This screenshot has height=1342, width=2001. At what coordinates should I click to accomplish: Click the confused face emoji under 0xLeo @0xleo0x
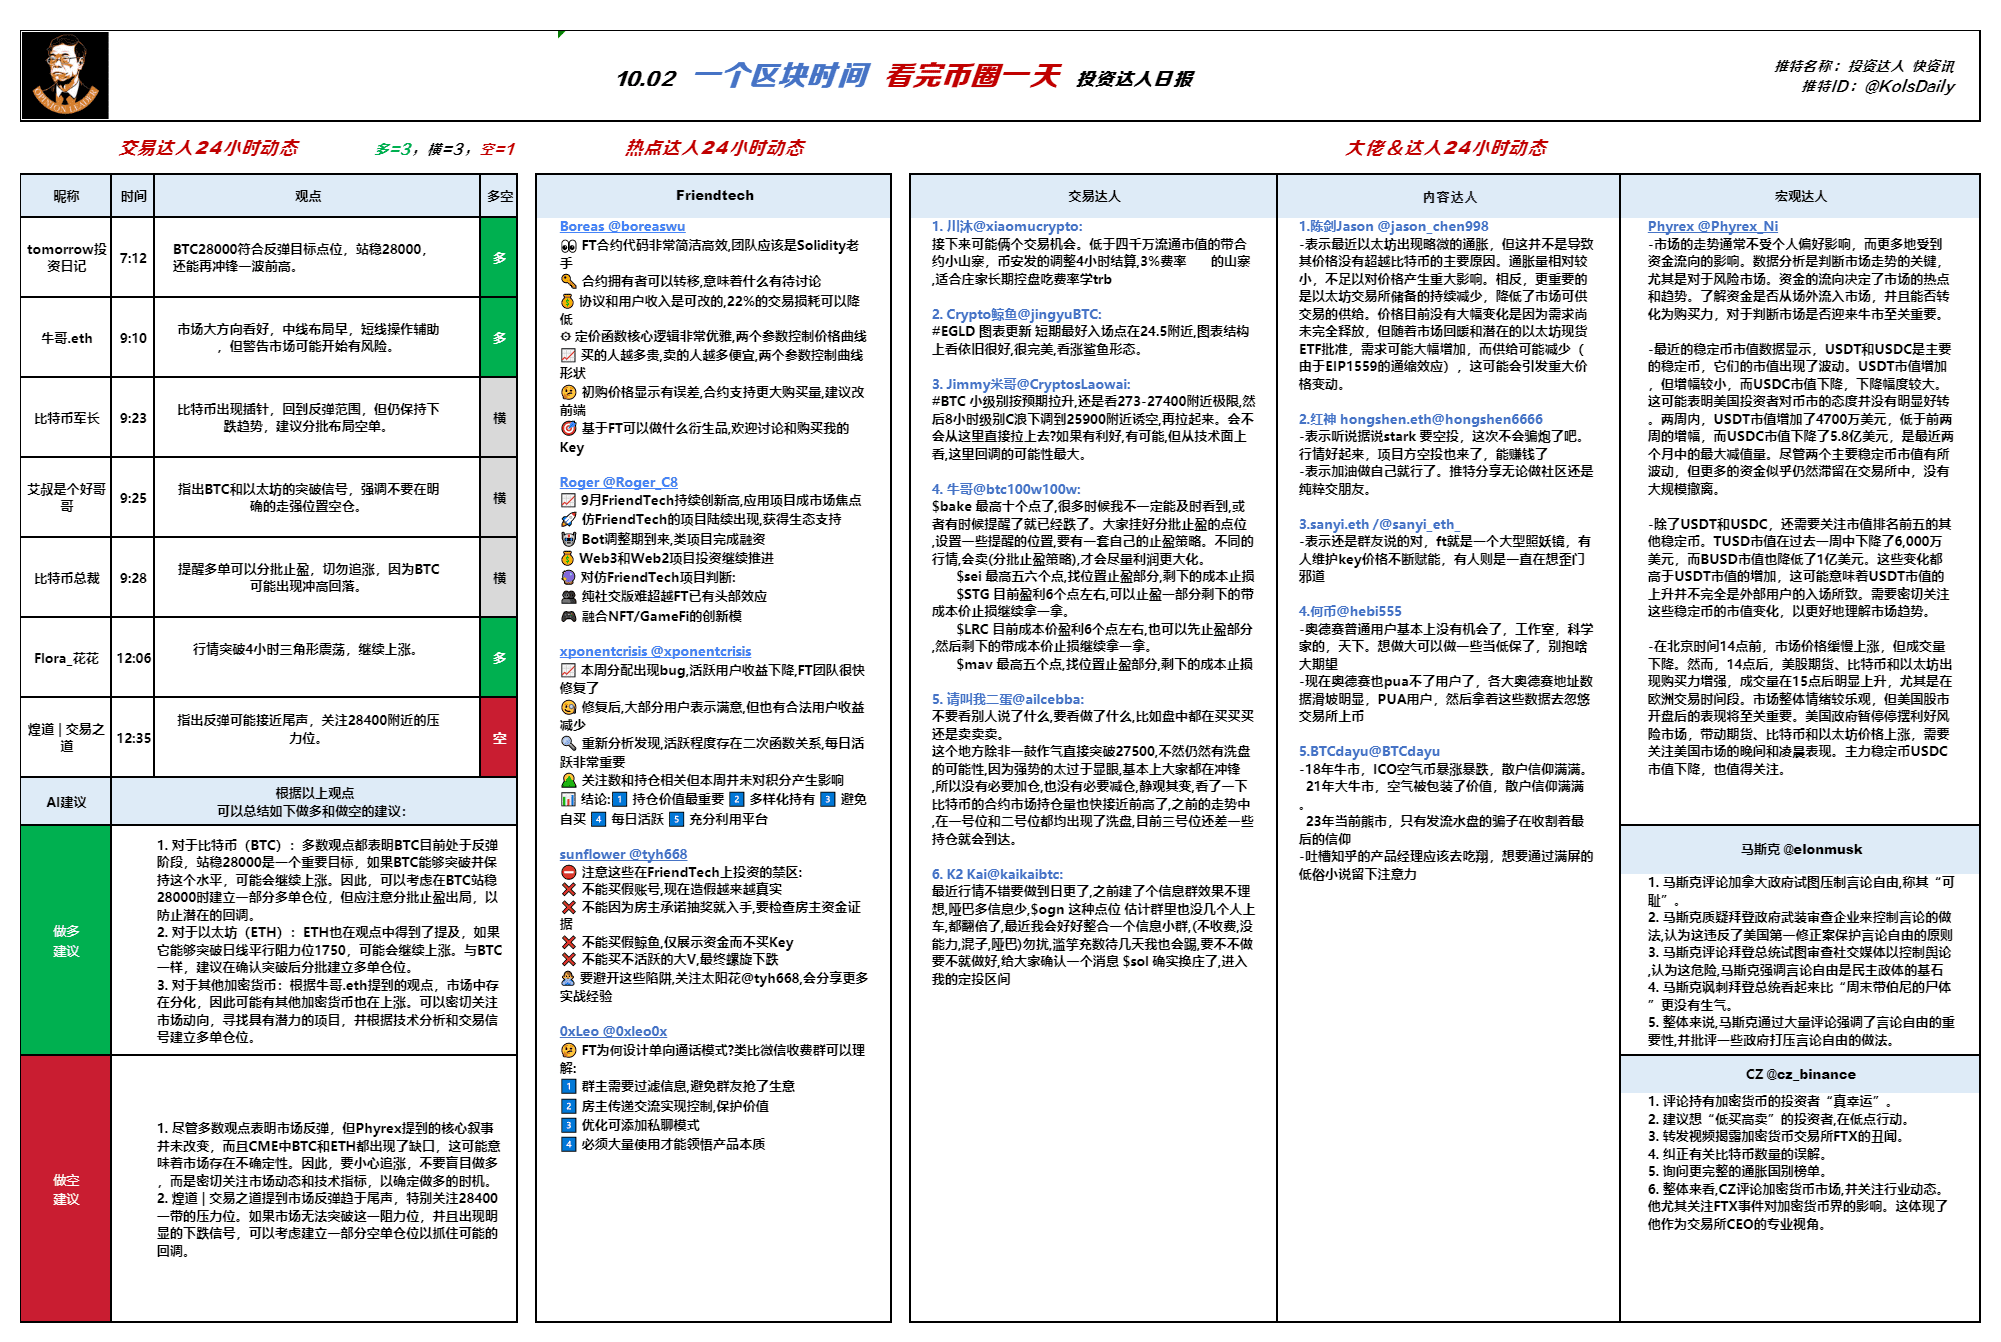point(568,1050)
